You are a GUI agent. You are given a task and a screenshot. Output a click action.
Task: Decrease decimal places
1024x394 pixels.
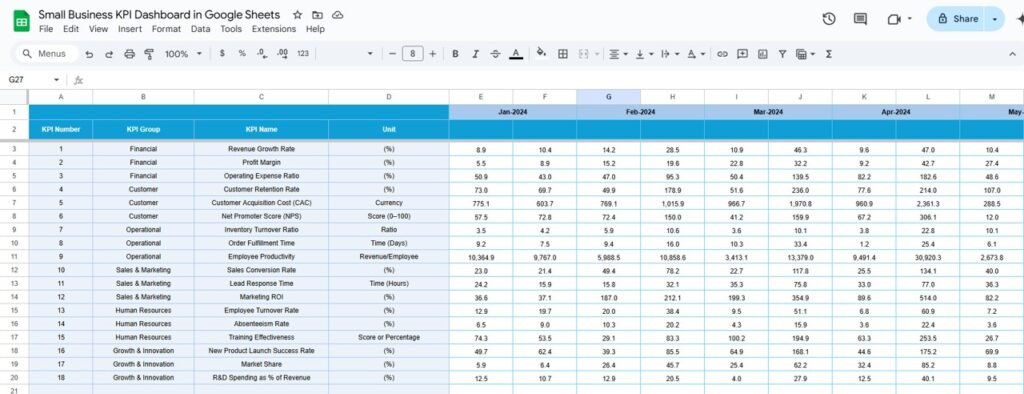pyautogui.click(x=262, y=54)
